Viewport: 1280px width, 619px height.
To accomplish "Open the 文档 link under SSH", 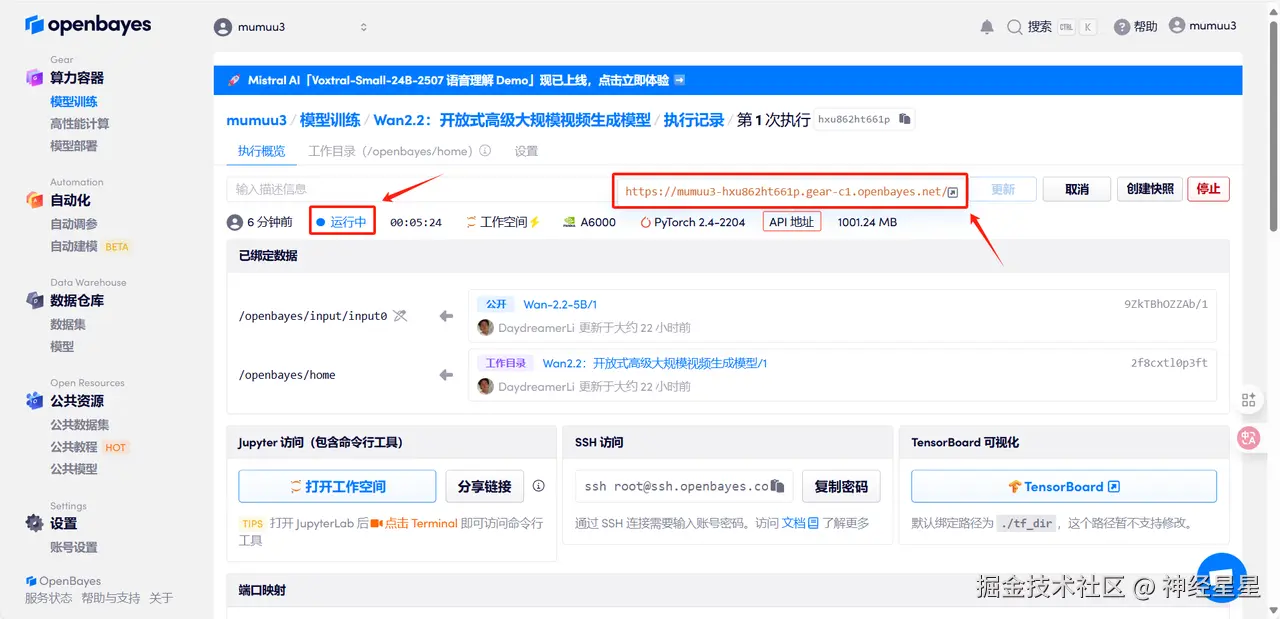I will [800, 523].
